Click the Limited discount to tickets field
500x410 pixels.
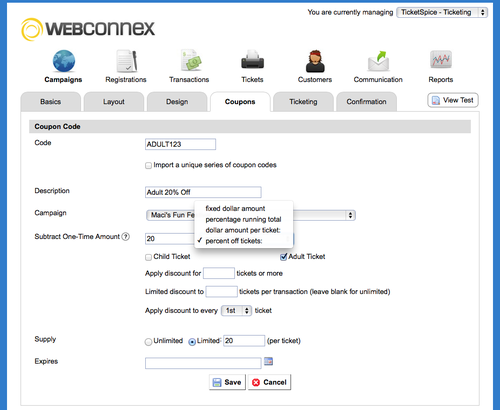pos(221,292)
